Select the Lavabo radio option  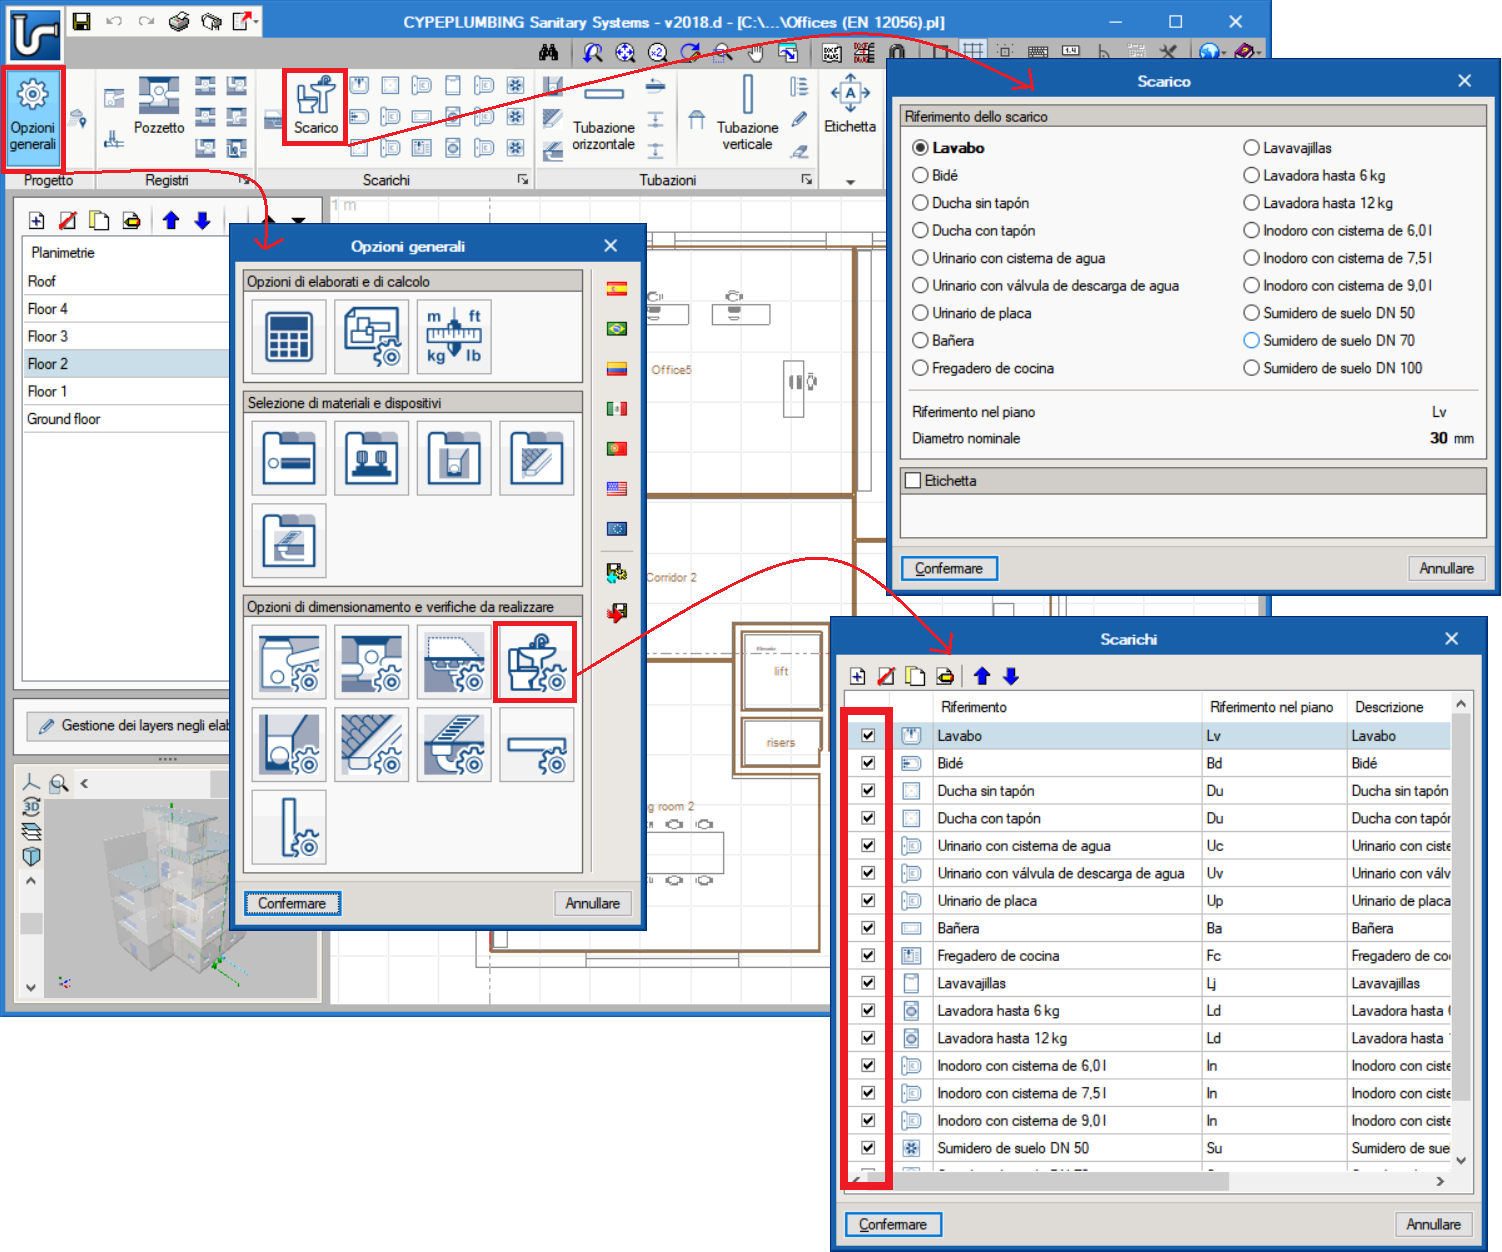(920, 148)
